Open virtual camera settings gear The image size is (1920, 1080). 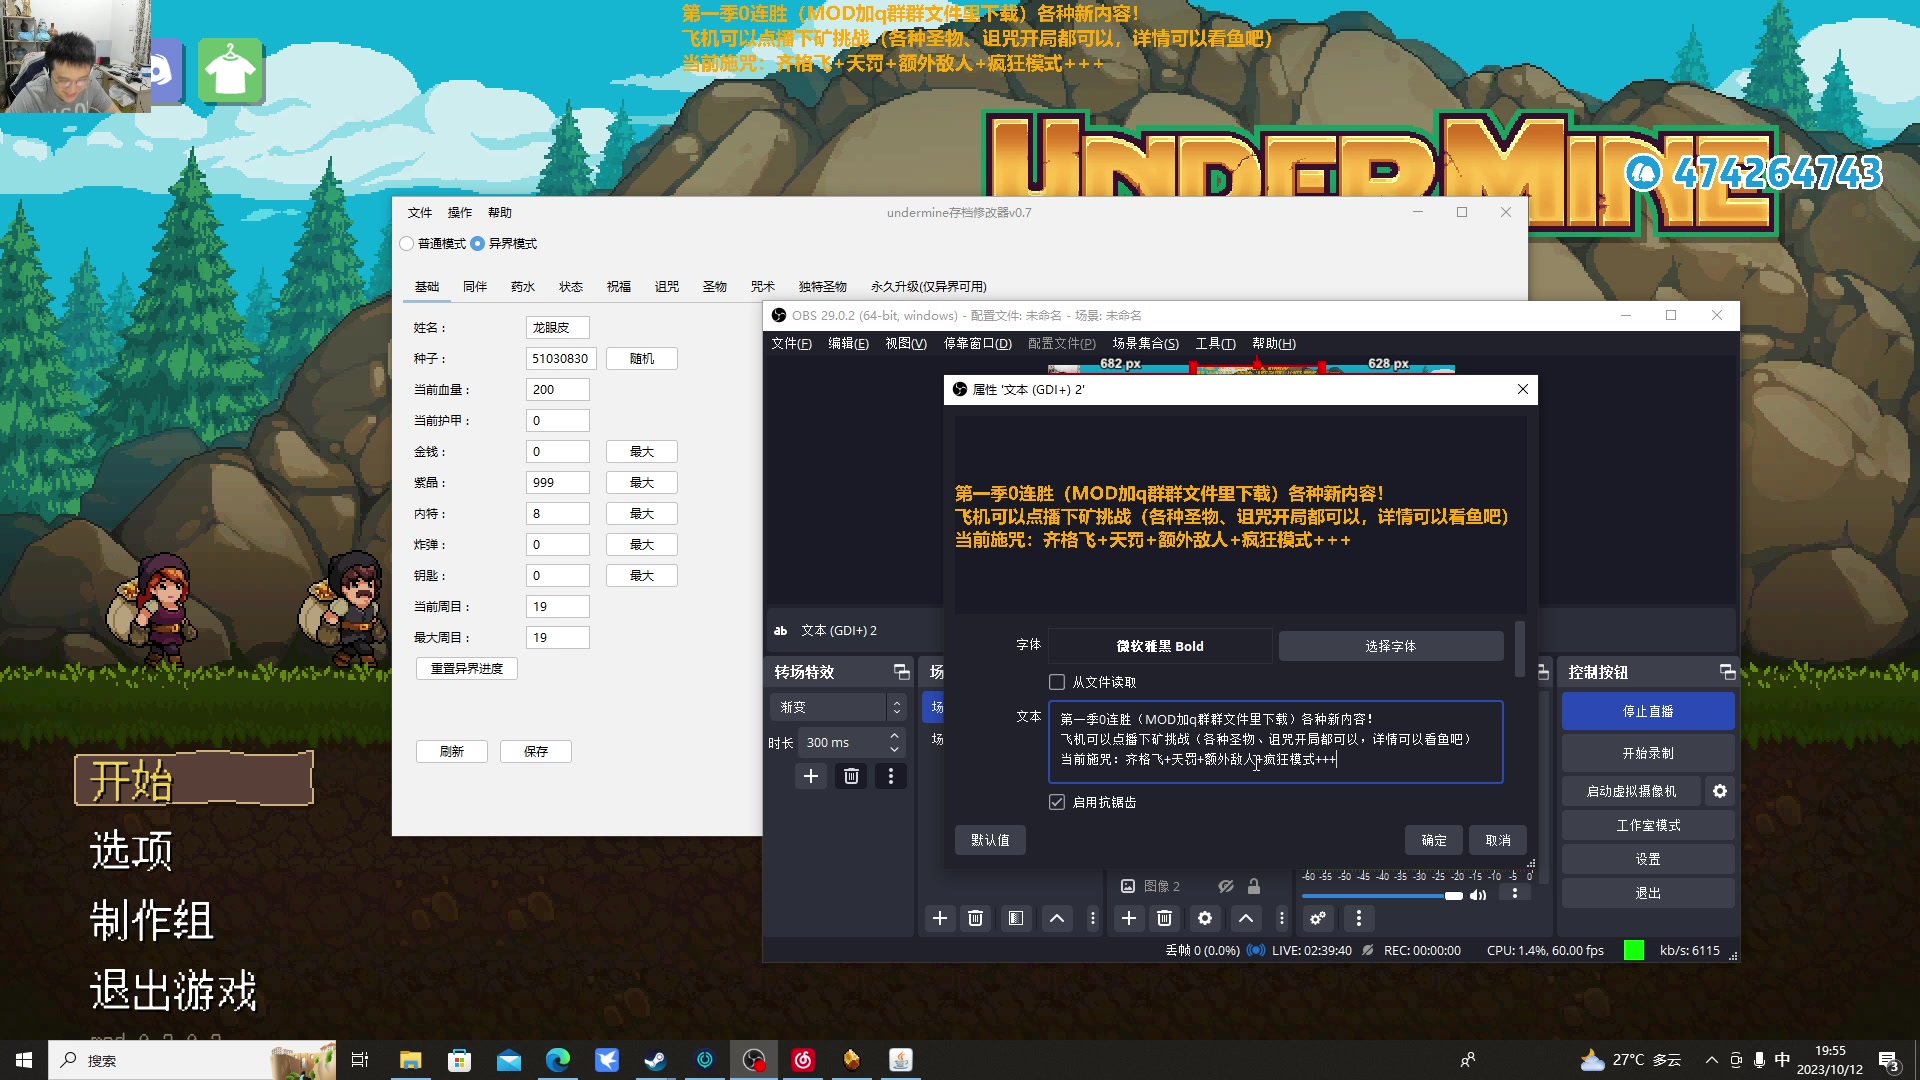pos(1720,791)
